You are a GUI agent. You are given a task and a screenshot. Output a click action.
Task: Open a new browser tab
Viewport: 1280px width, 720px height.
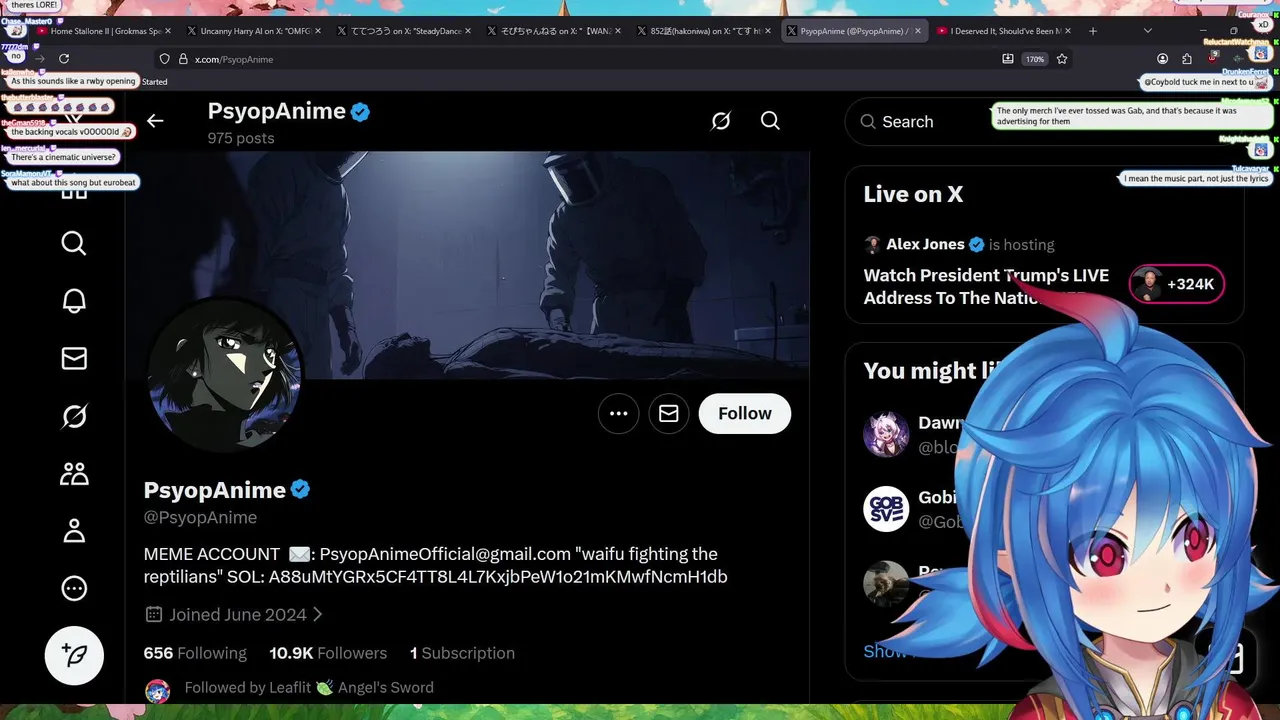click(x=1092, y=31)
